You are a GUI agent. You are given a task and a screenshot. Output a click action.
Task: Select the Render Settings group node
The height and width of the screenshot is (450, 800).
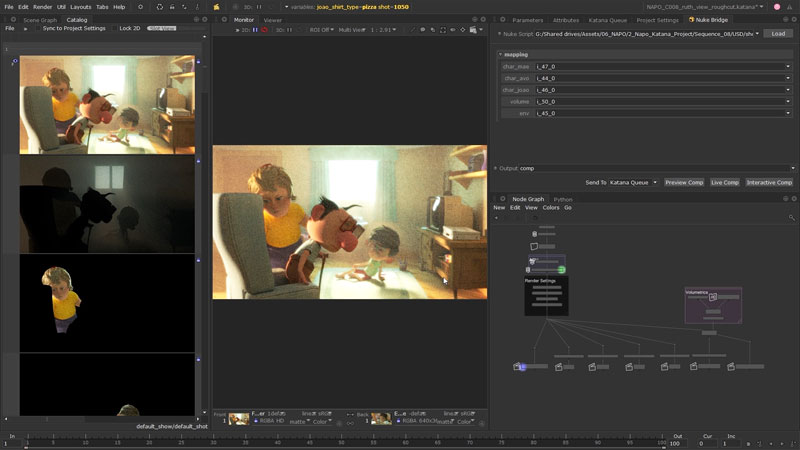pyautogui.click(x=546, y=296)
